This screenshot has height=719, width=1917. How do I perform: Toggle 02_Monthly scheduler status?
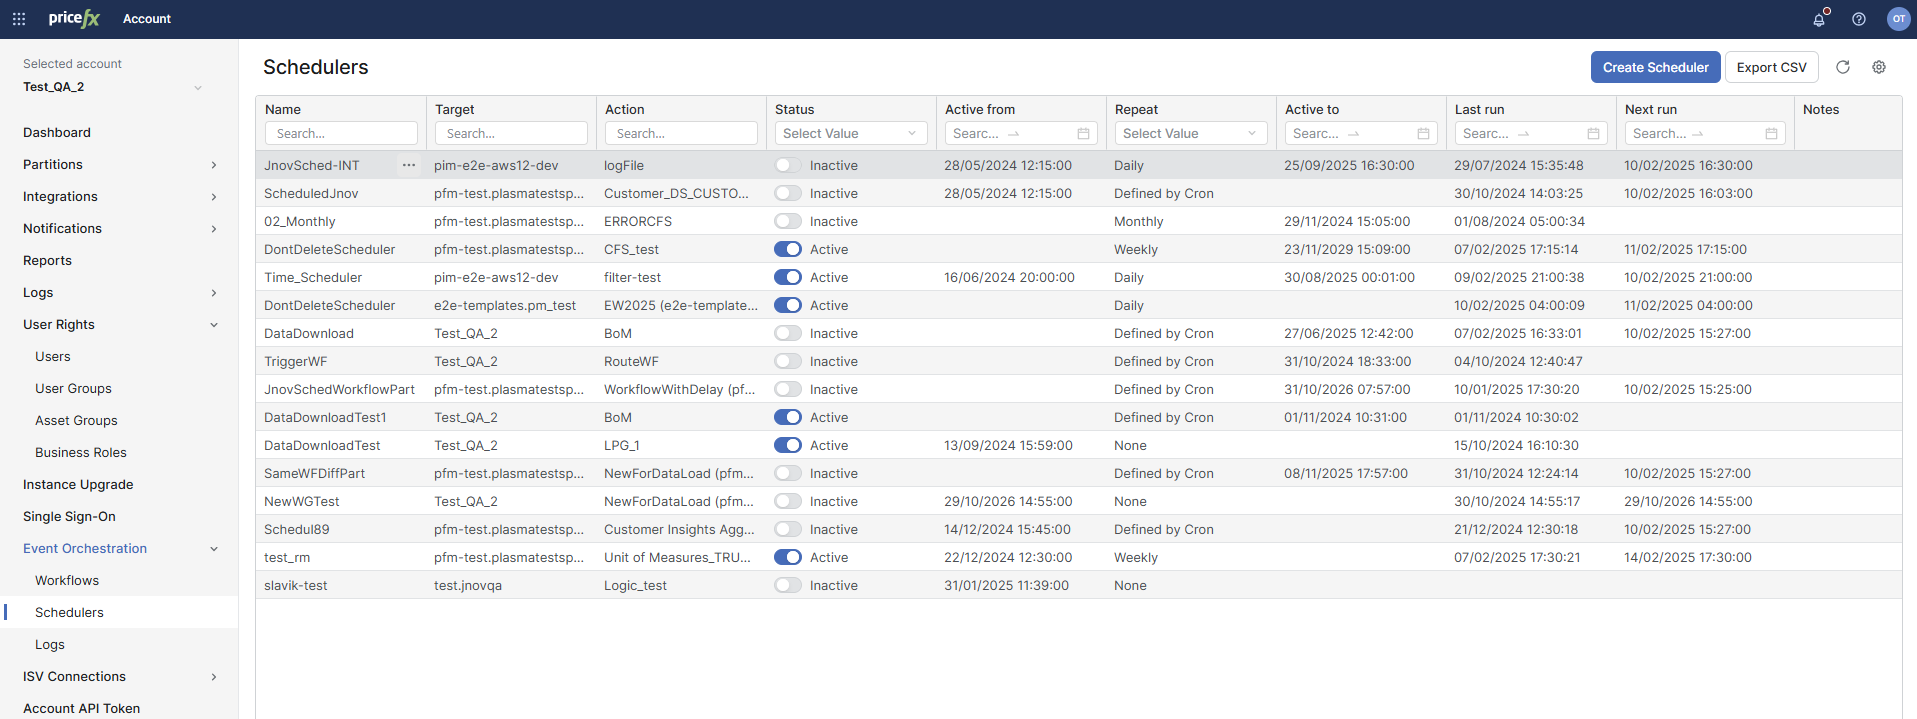coord(788,221)
